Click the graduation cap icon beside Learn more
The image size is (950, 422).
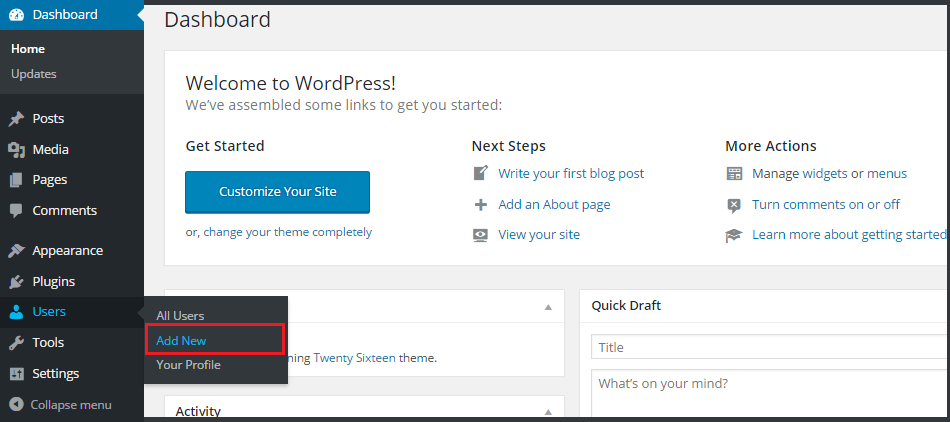click(734, 235)
